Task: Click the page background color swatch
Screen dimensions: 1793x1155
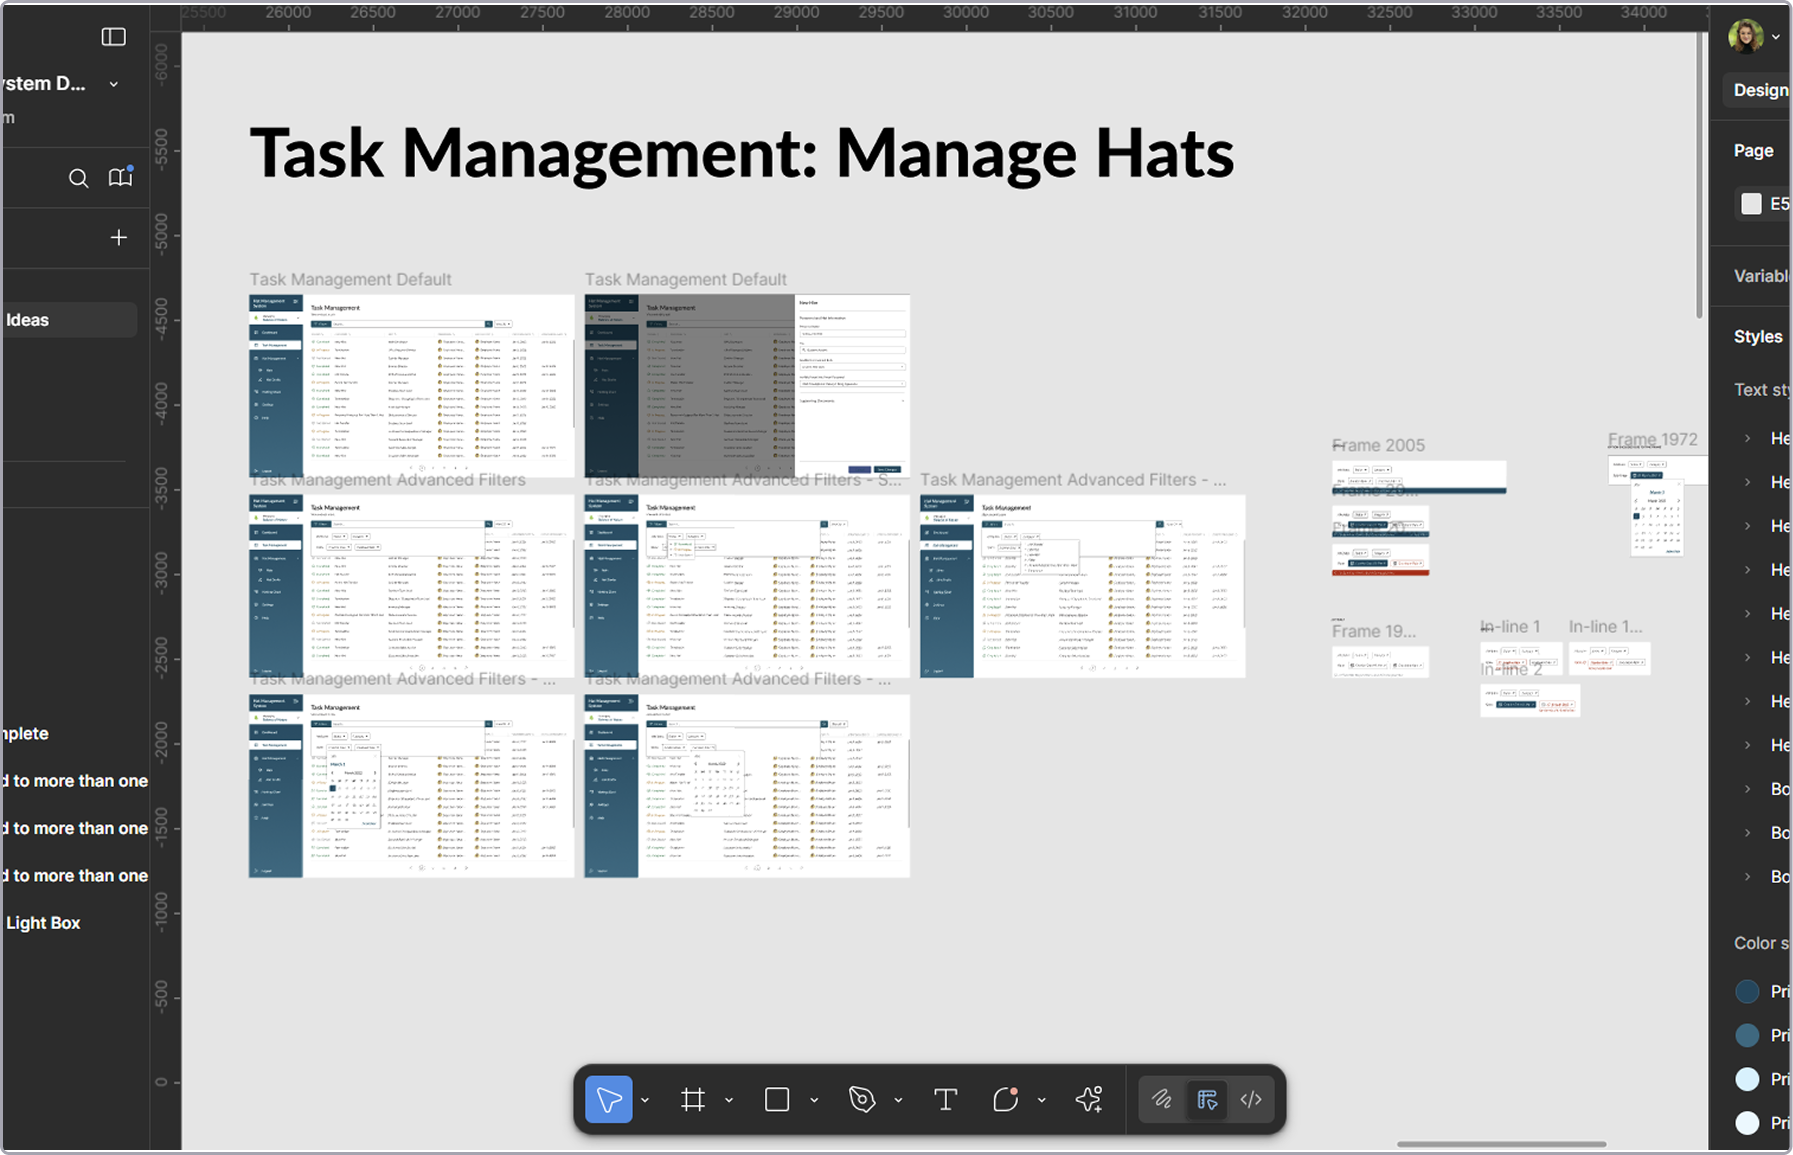Action: 1751,204
